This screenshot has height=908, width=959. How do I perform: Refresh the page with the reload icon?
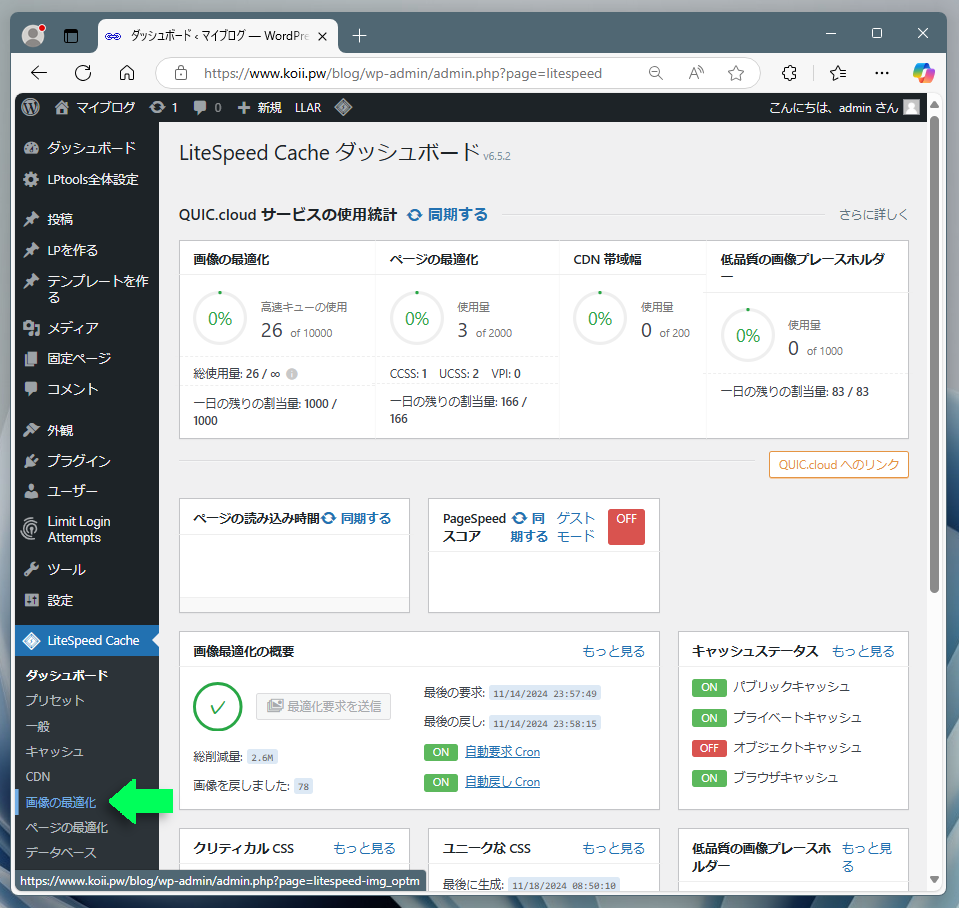pyautogui.click(x=83, y=73)
